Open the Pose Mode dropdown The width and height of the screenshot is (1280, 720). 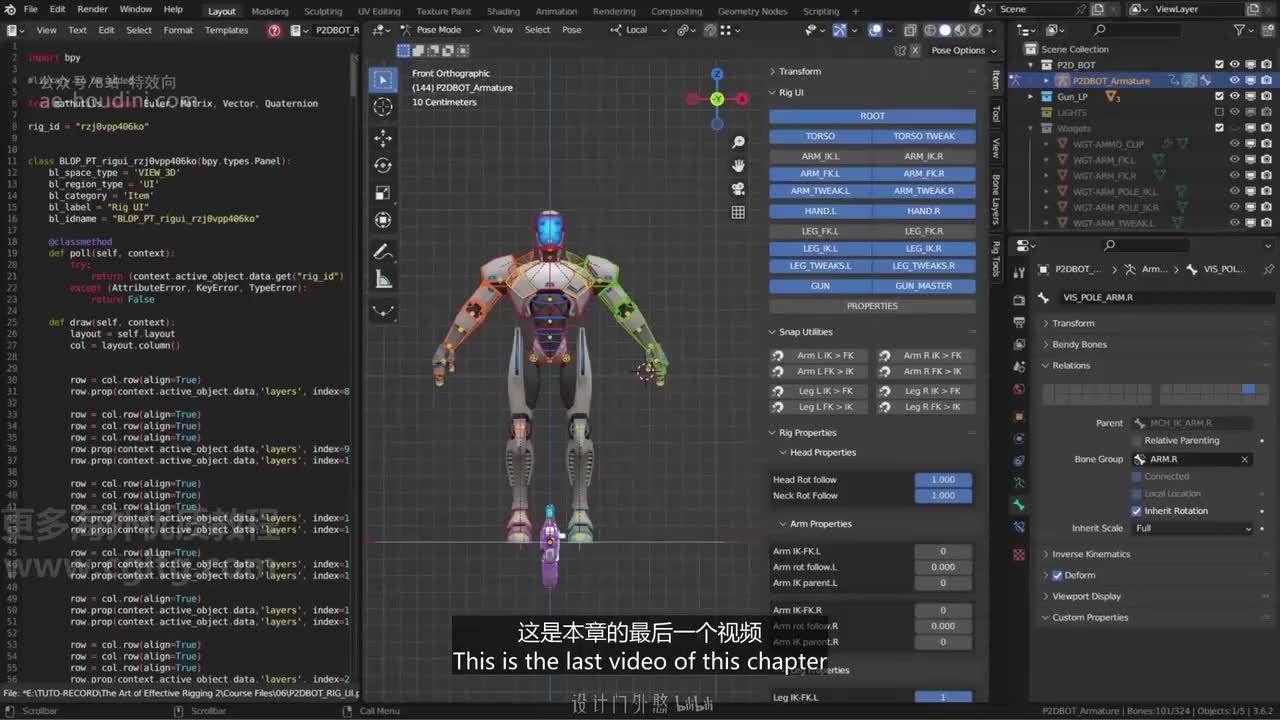pos(438,30)
